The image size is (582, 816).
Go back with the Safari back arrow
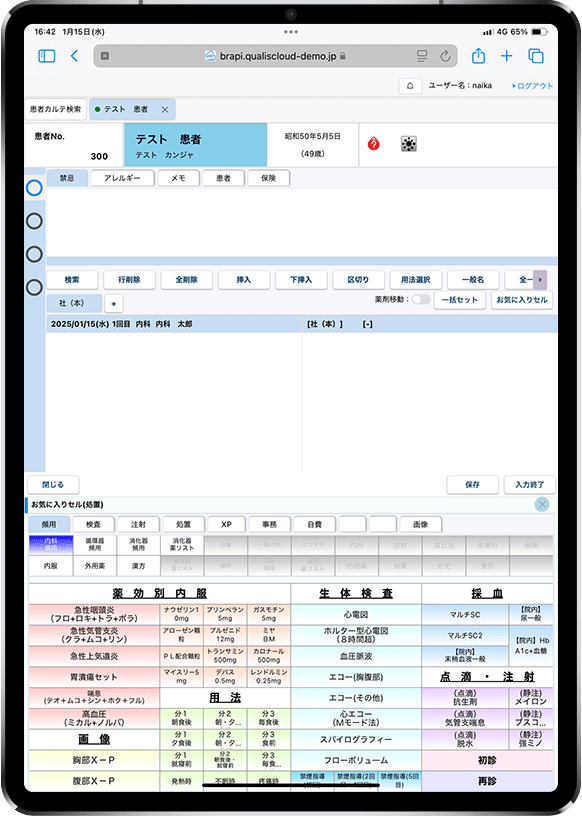click(74, 56)
